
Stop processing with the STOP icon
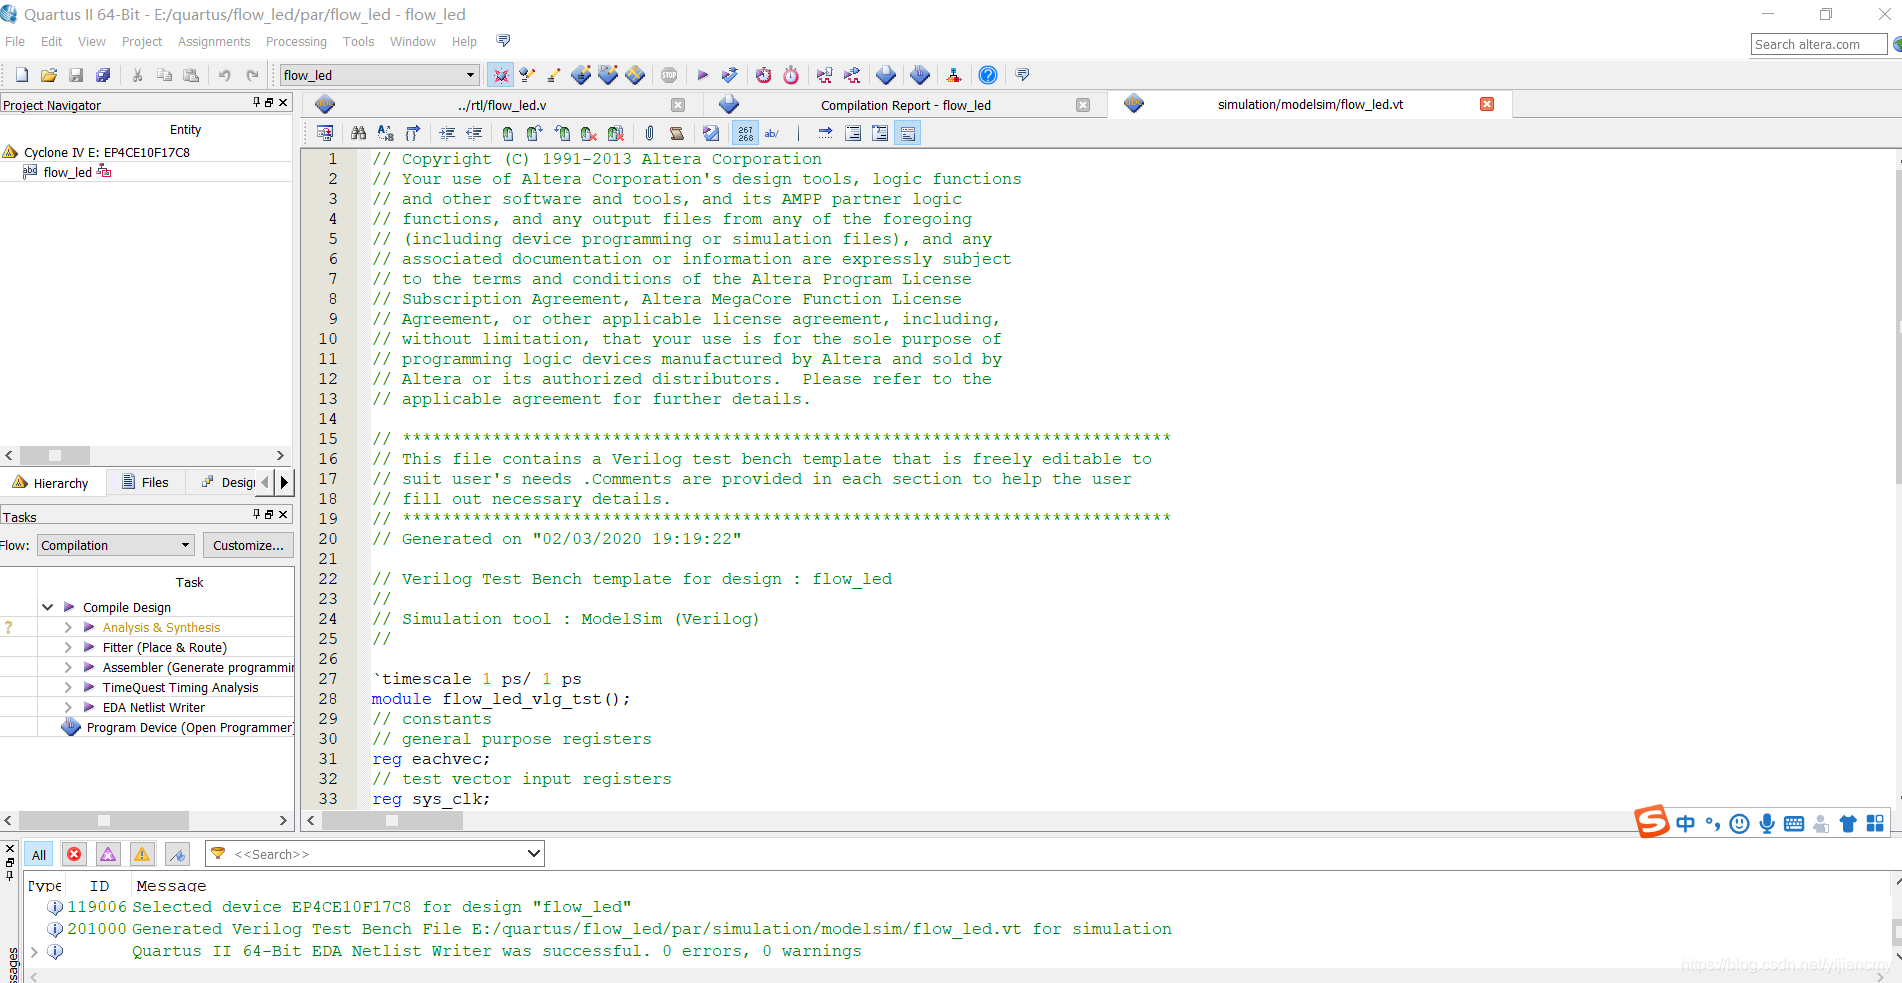(669, 75)
